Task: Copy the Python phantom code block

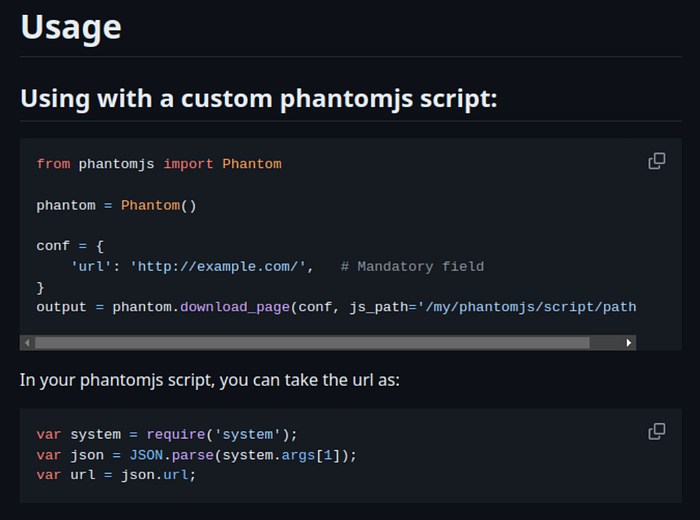Action: pyautogui.click(x=656, y=161)
